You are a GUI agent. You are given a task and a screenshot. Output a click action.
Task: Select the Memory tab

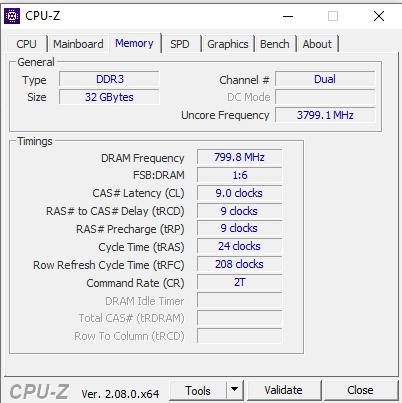click(134, 43)
